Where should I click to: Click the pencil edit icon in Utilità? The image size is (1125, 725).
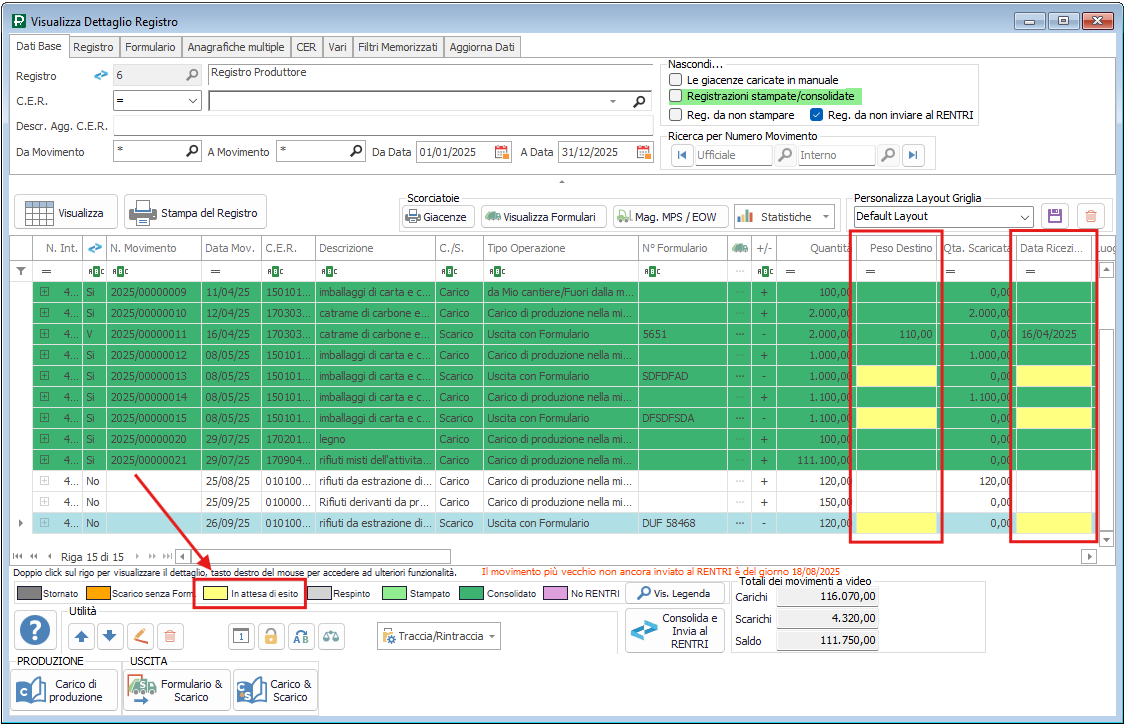[x=141, y=636]
